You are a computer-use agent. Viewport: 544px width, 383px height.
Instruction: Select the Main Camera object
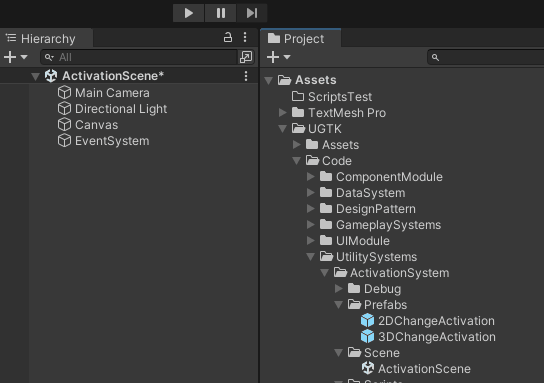[112, 93]
